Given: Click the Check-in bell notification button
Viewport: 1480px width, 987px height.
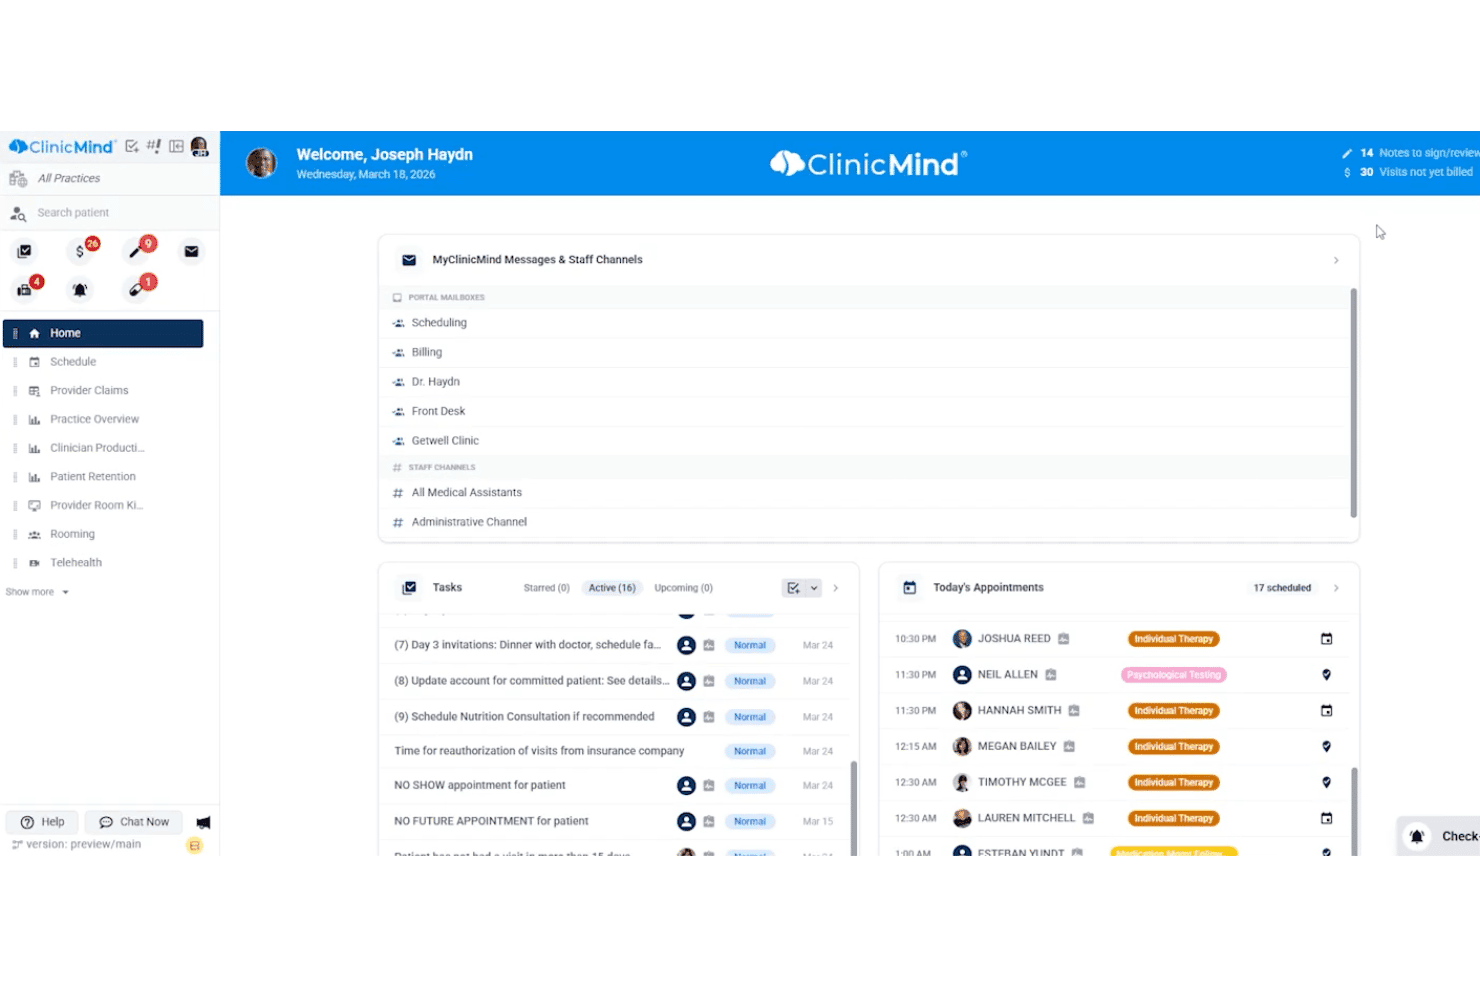Looking at the screenshot, I should click(x=1438, y=836).
